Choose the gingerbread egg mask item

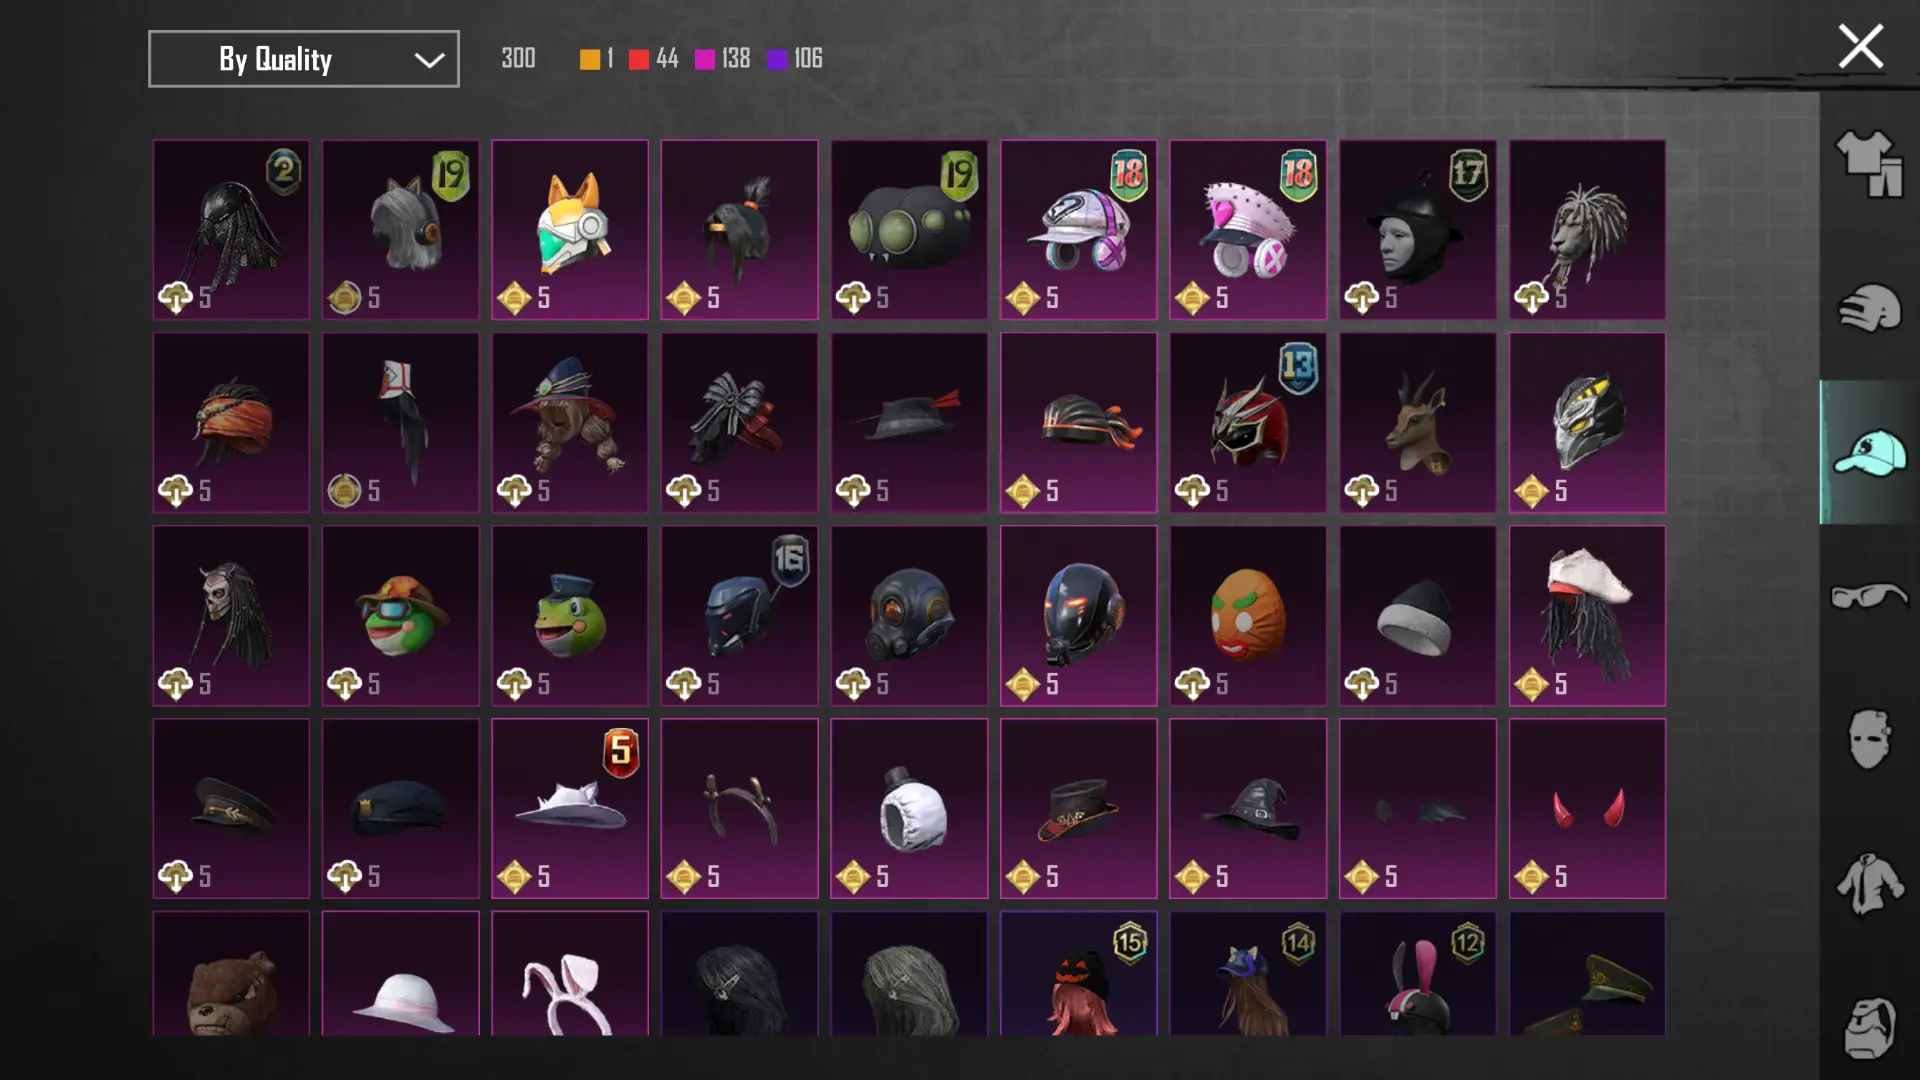[1248, 615]
